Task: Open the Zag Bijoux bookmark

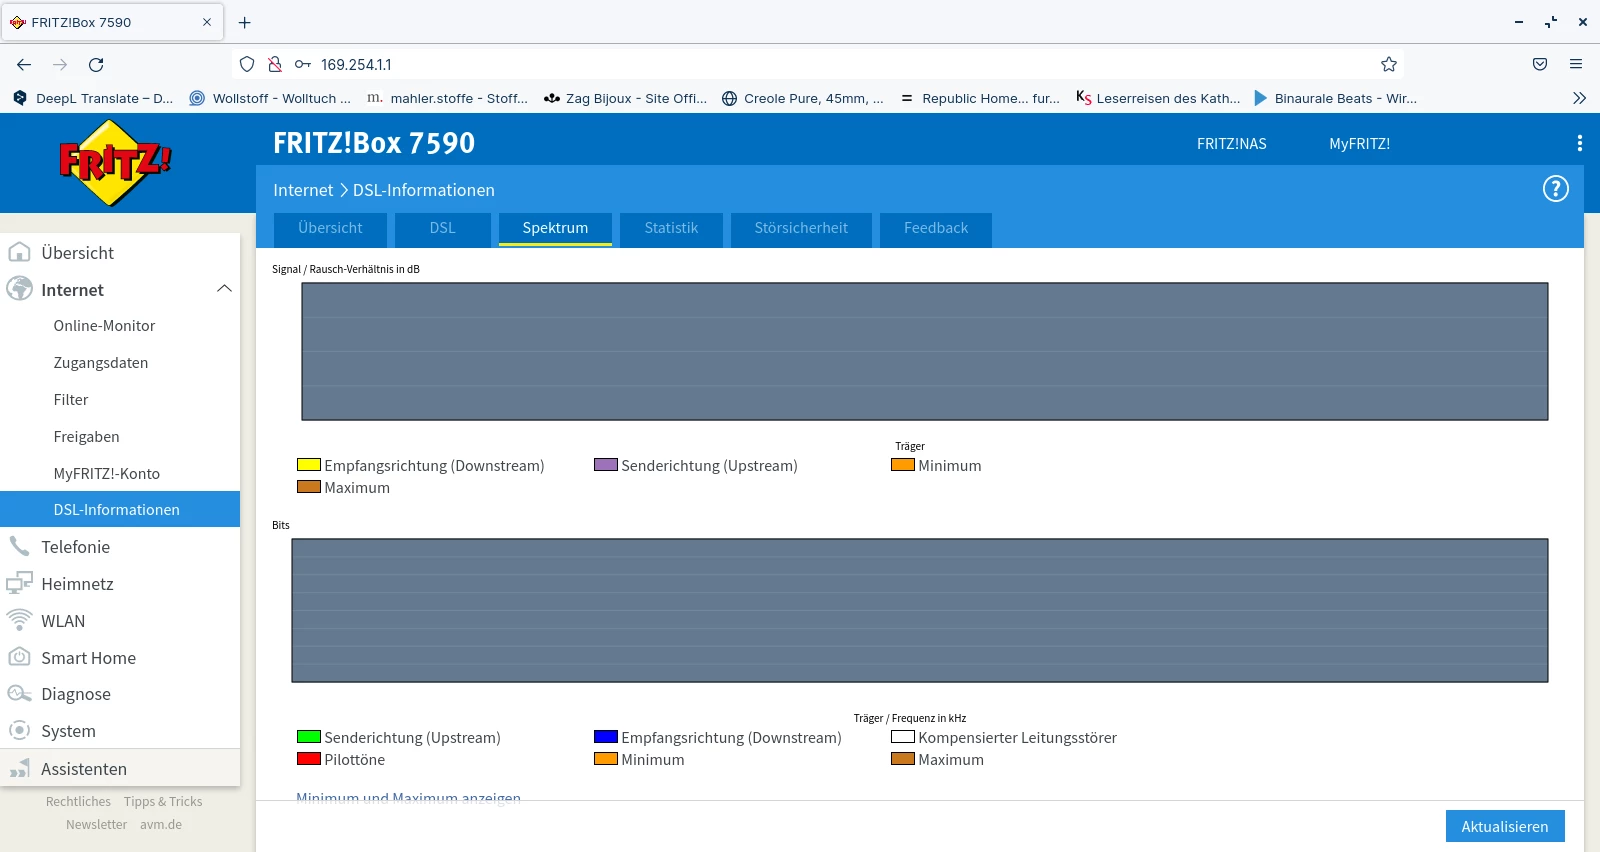Action: (625, 98)
